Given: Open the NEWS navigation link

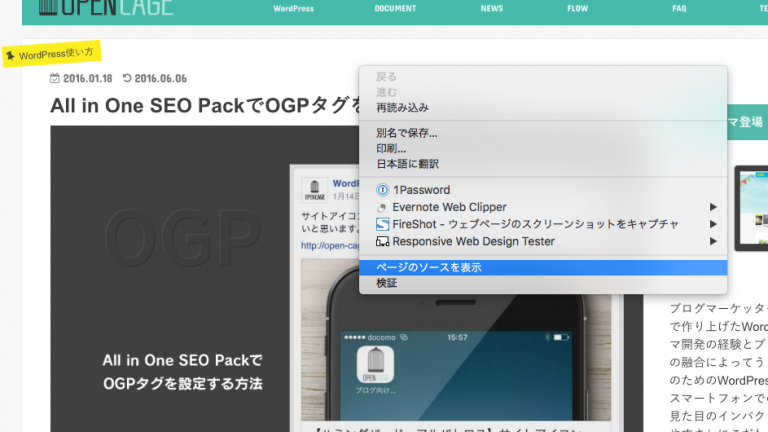Looking at the screenshot, I should pos(492,8).
